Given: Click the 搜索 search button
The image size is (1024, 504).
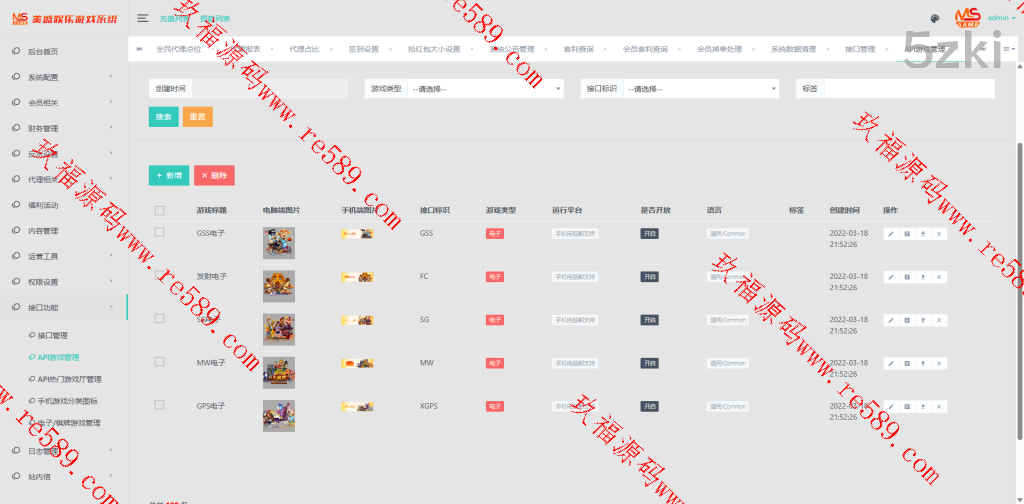Looking at the screenshot, I should [163, 117].
